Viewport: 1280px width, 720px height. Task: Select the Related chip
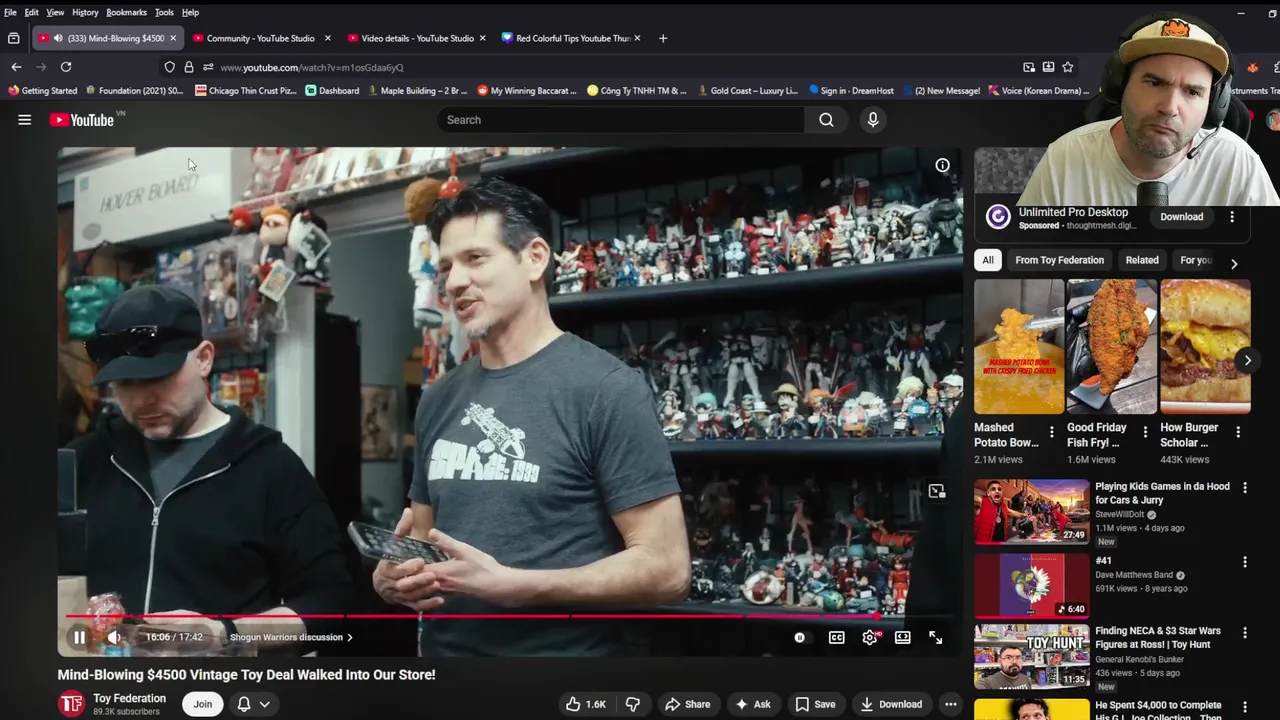coord(1142,260)
